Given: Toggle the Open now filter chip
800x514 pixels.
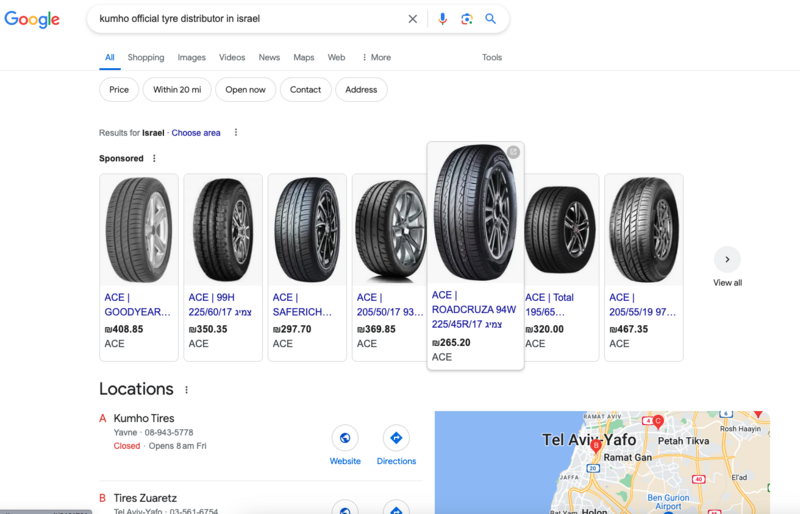Looking at the screenshot, I should click(x=245, y=90).
